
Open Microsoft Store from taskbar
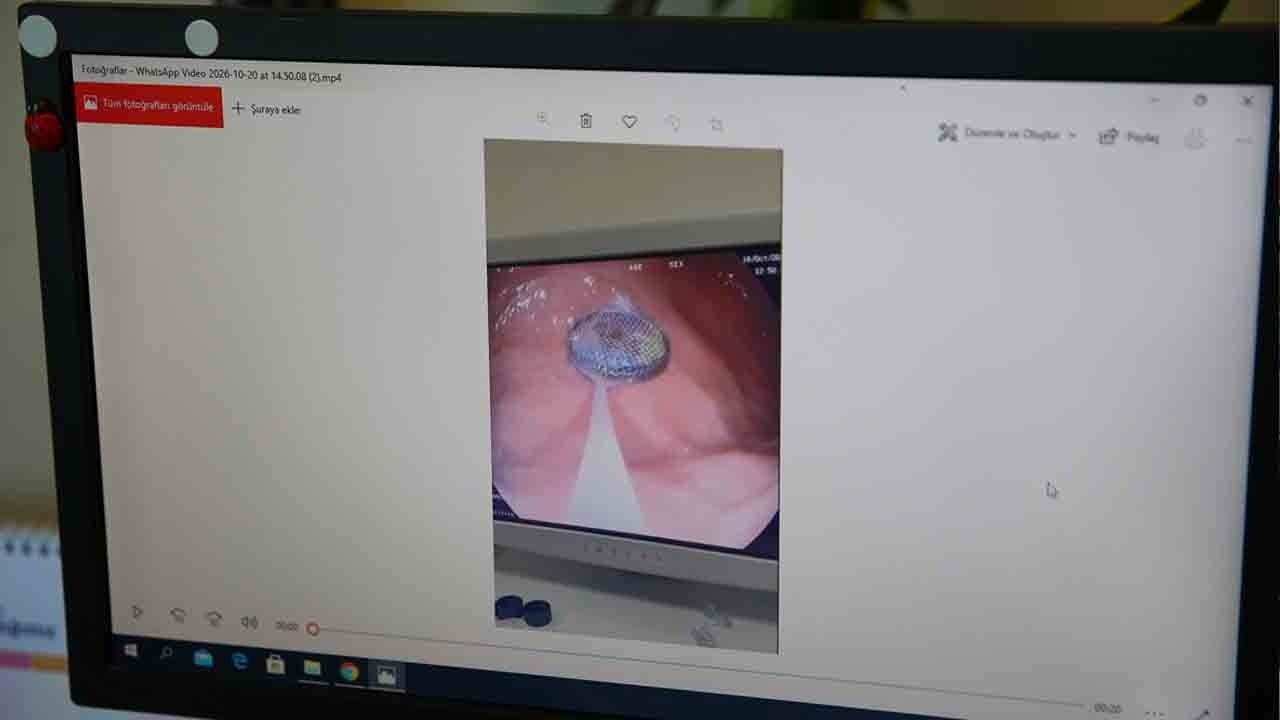coord(276,664)
